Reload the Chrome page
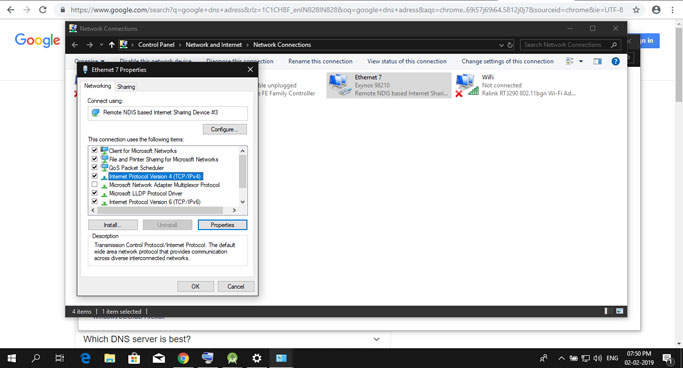The height and width of the screenshot is (368, 683). click(x=43, y=10)
